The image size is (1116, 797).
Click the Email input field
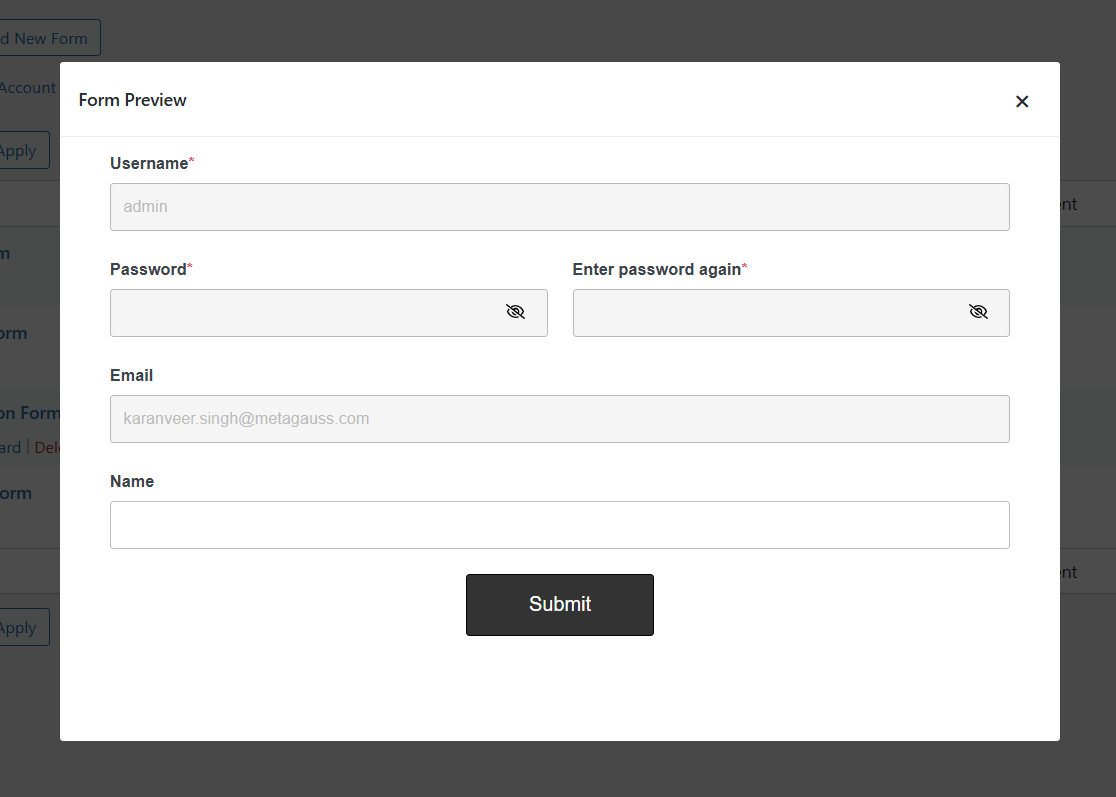[559, 419]
